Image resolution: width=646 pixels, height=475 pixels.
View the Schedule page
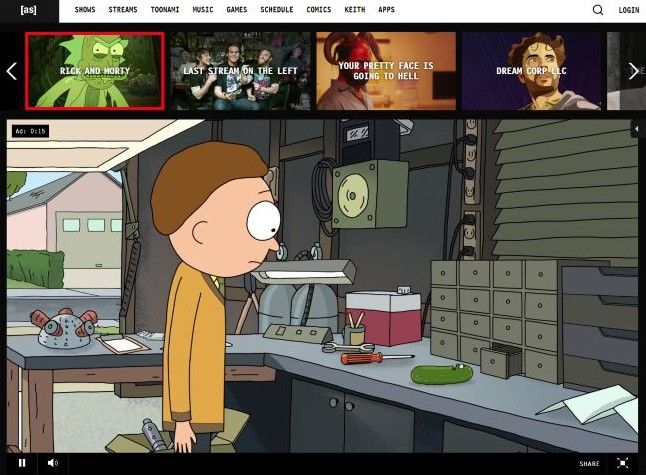pyautogui.click(x=277, y=10)
